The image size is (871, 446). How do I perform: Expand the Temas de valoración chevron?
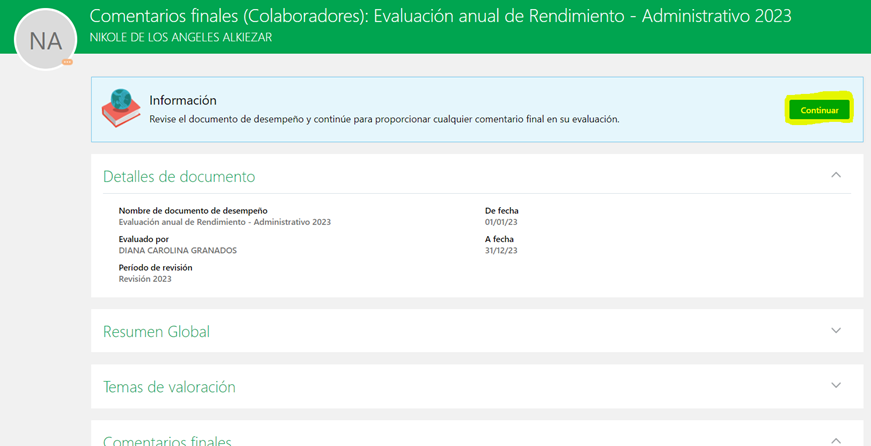pyautogui.click(x=836, y=385)
